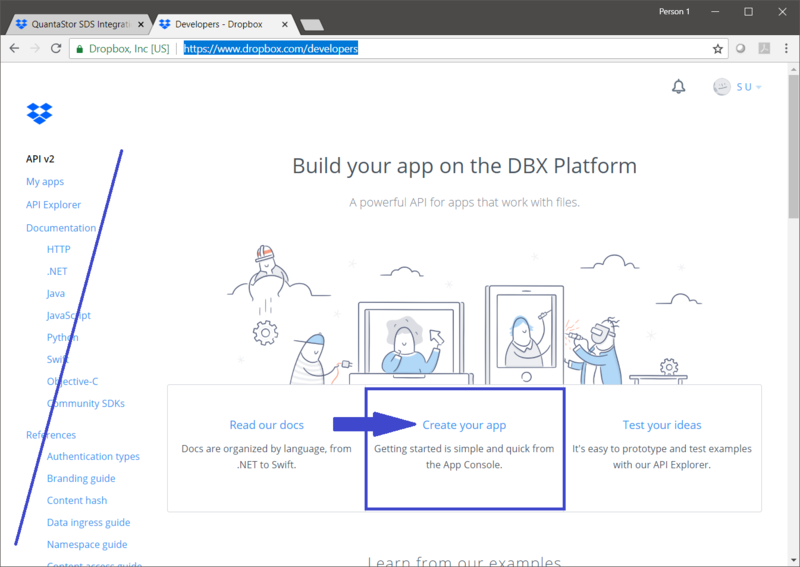Click 'Docs are organized by language' description
This screenshot has width=800, height=567.
click(266, 456)
